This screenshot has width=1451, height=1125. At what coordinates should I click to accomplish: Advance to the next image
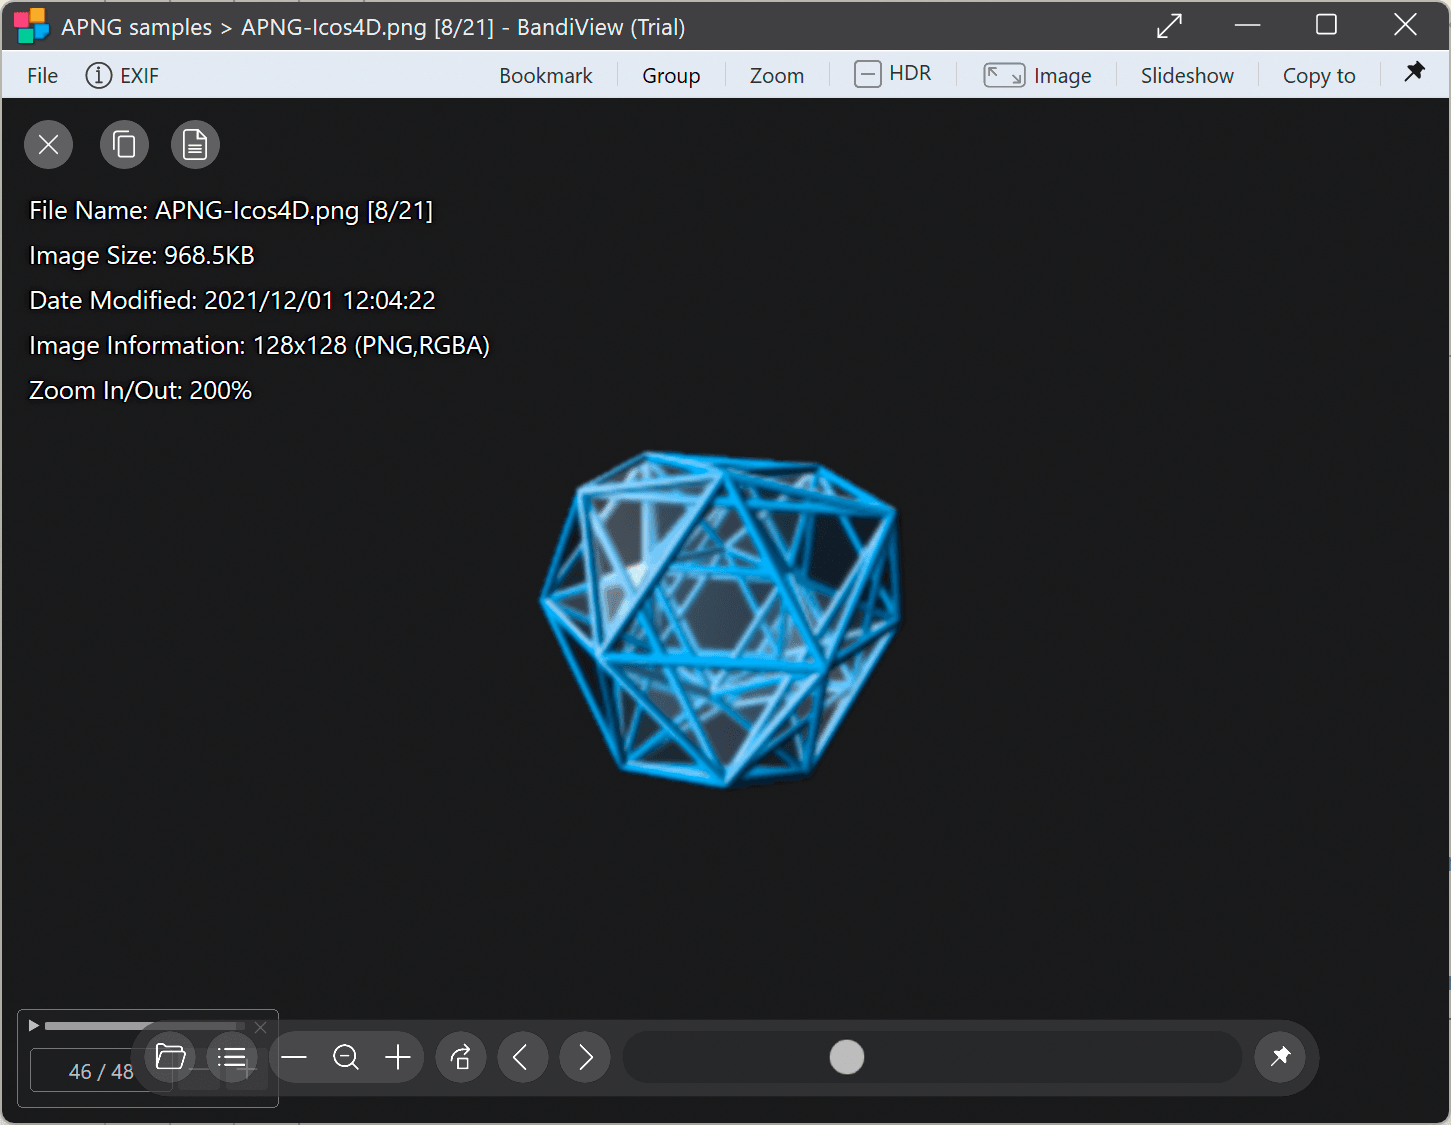click(585, 1057)
